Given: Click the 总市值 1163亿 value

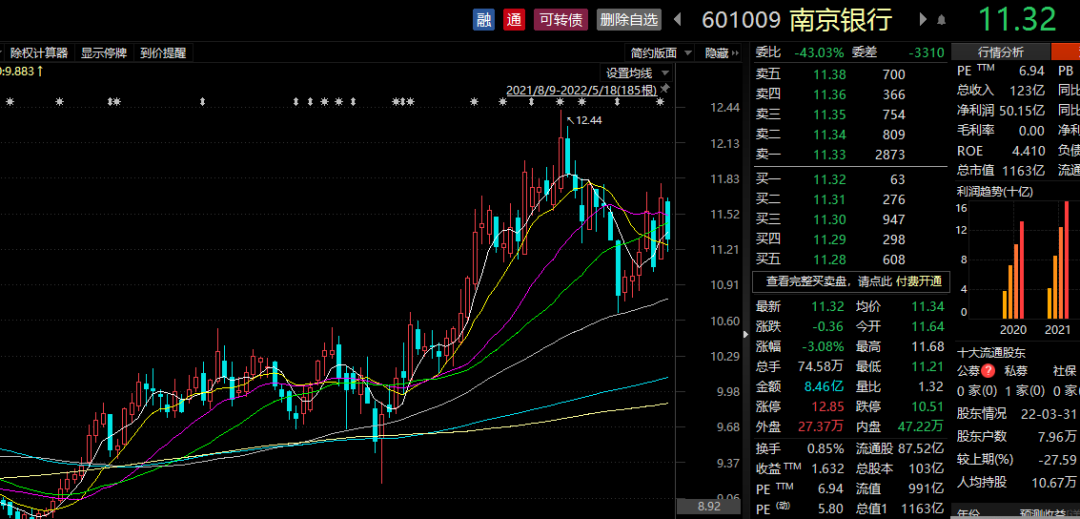Looking at the screenshot, I should tap(1025, 170).
